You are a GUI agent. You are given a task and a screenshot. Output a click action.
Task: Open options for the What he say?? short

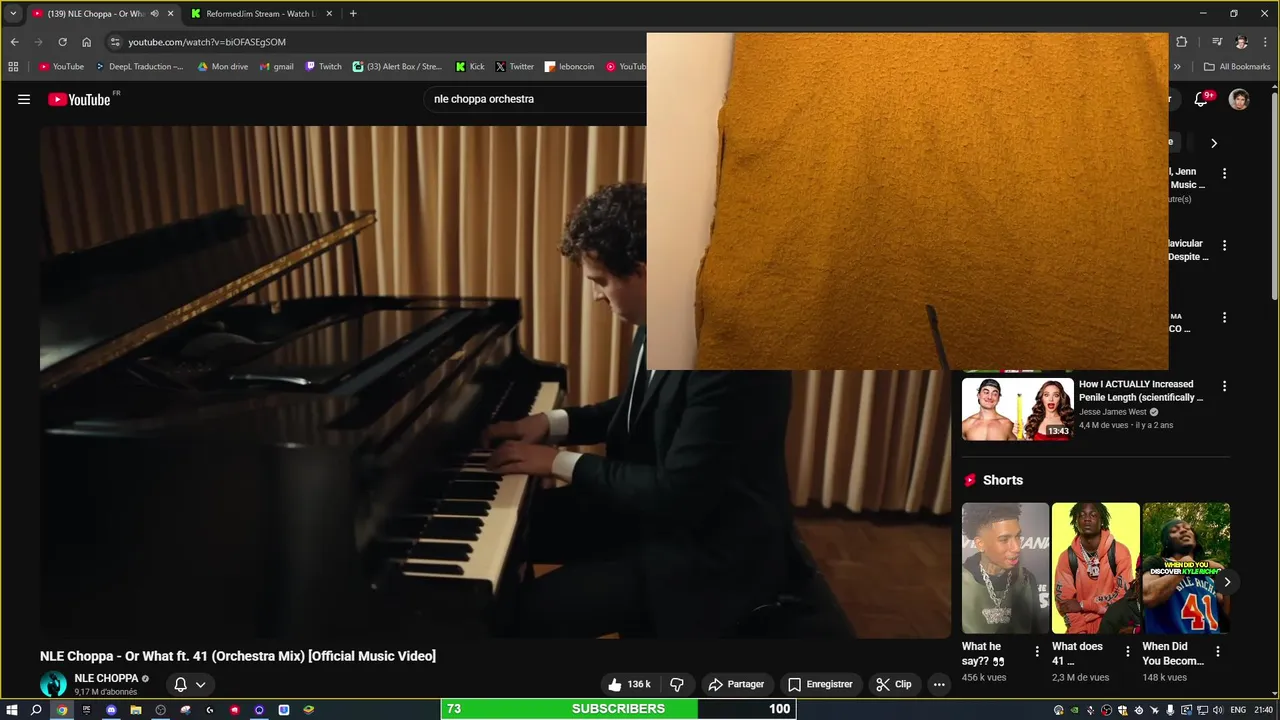[x=1037, y=652]
